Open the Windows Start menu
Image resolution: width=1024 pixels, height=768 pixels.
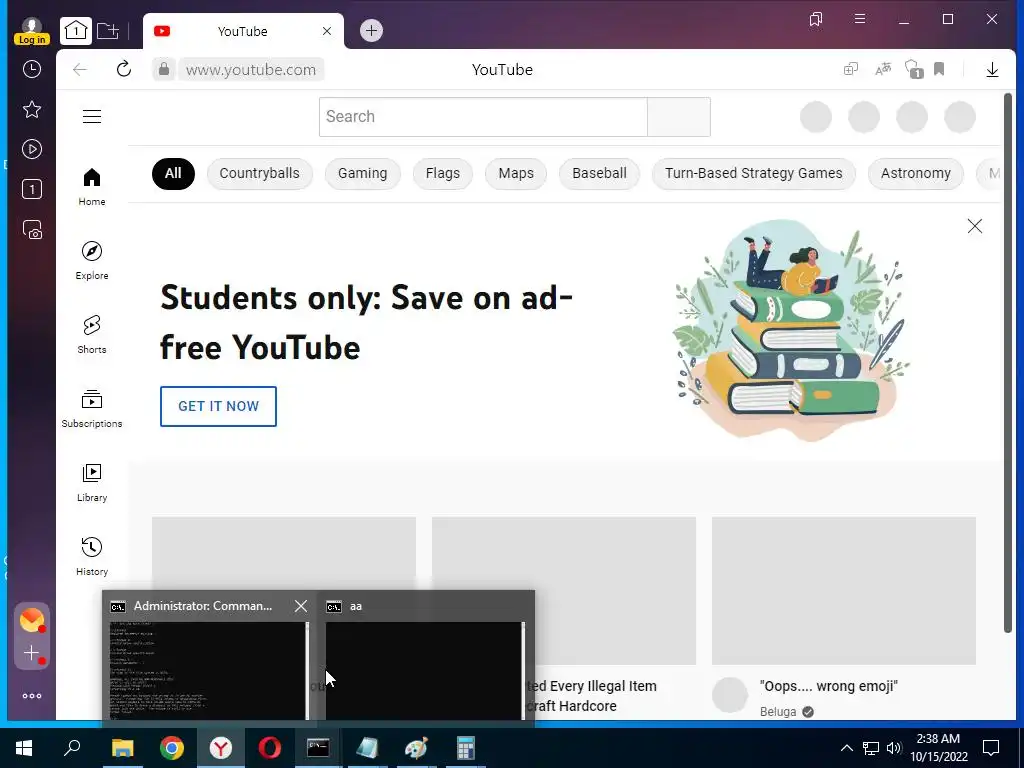[24, 748]
